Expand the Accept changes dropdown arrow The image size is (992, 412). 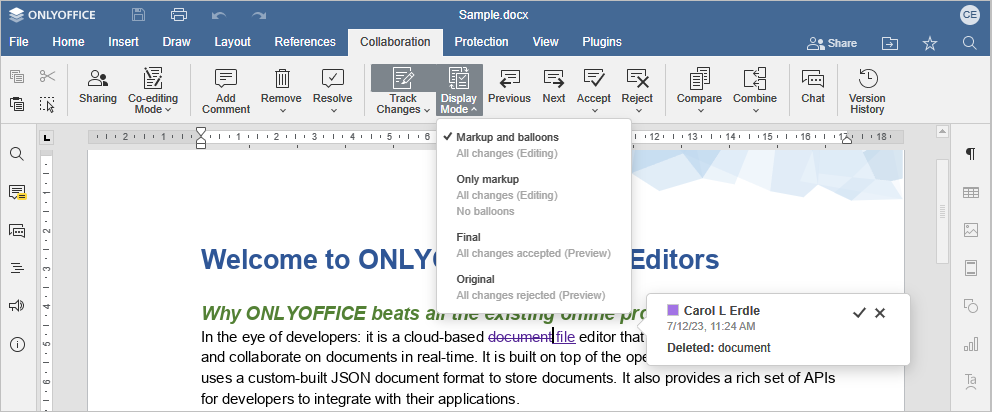593,110
